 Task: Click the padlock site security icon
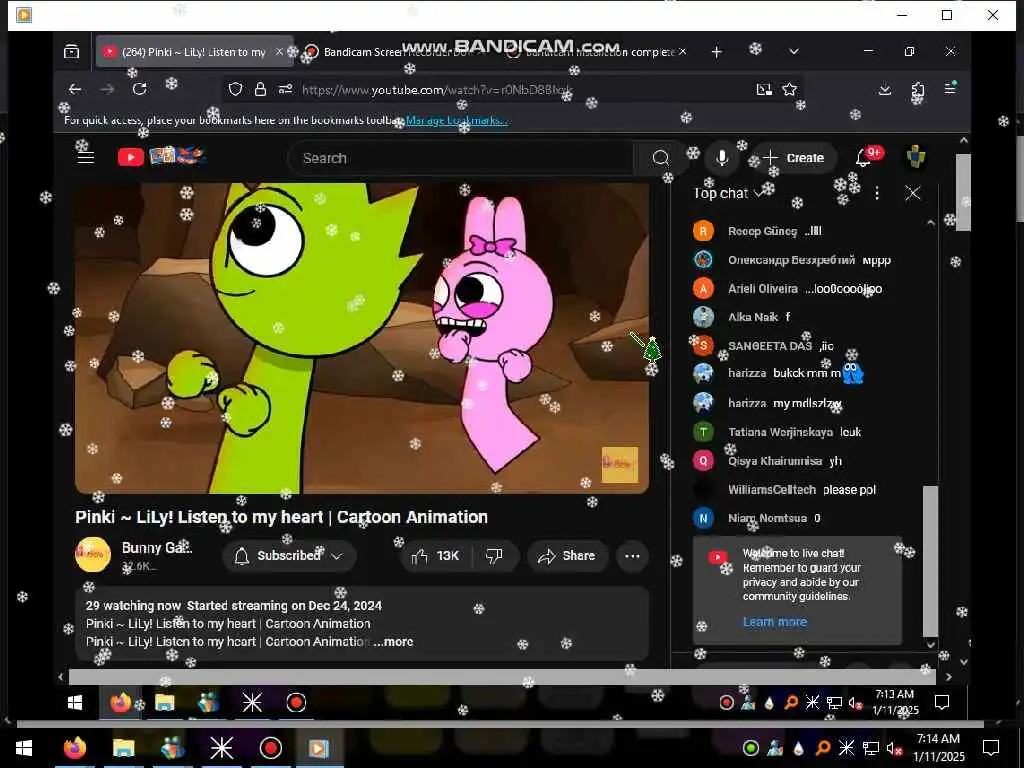260,89
